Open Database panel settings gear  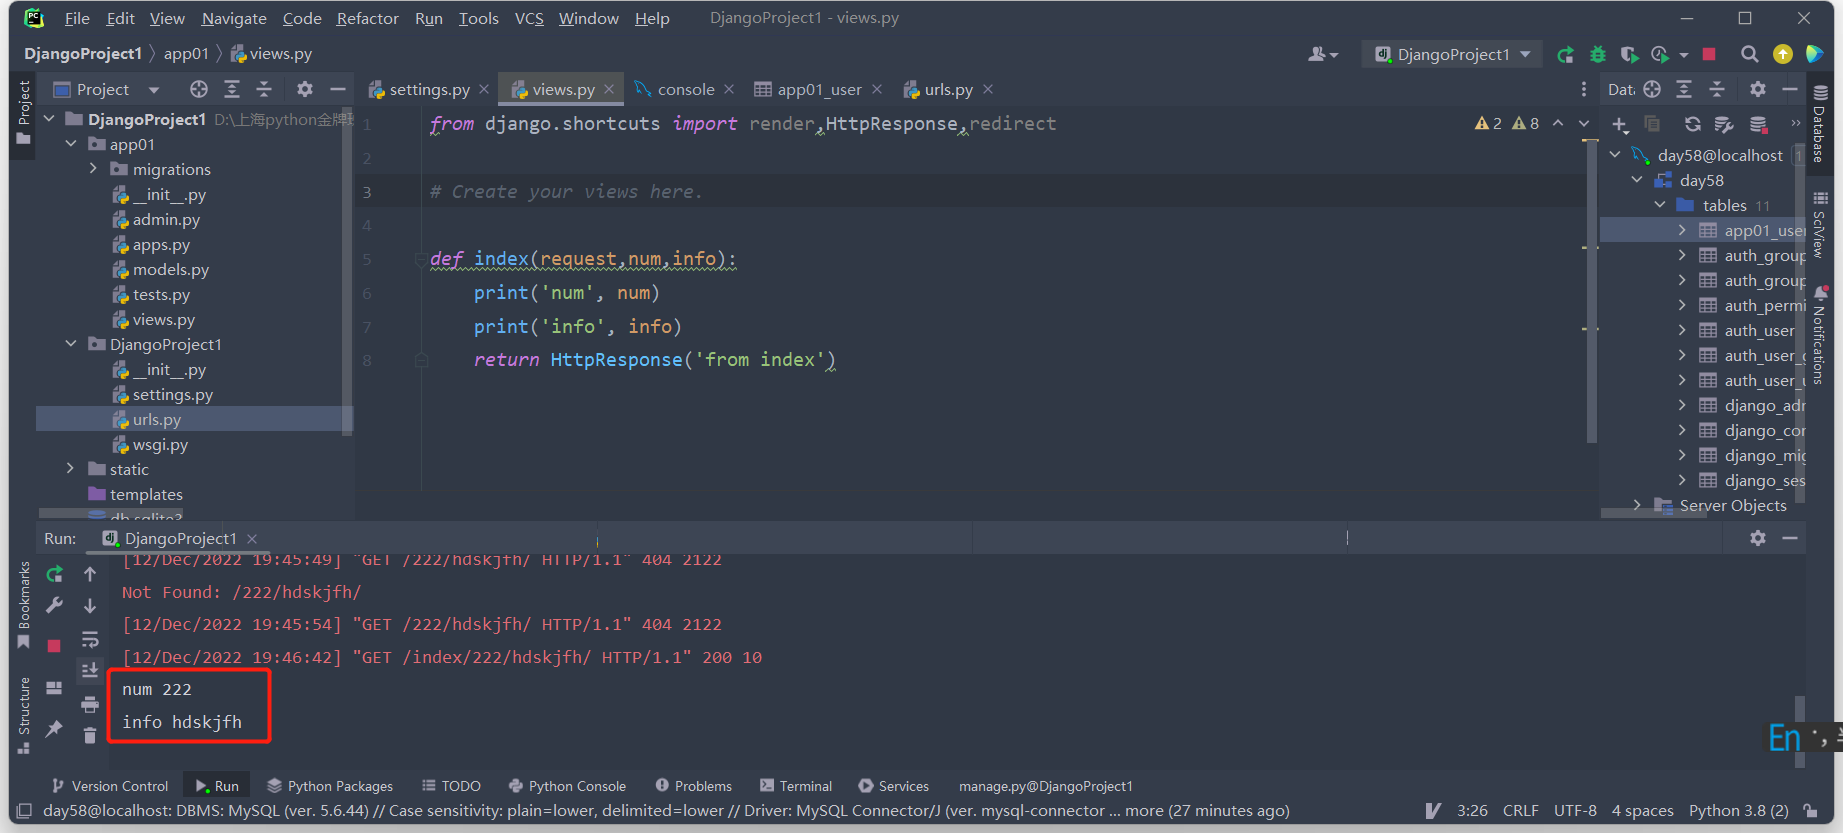click(1757, 89)
